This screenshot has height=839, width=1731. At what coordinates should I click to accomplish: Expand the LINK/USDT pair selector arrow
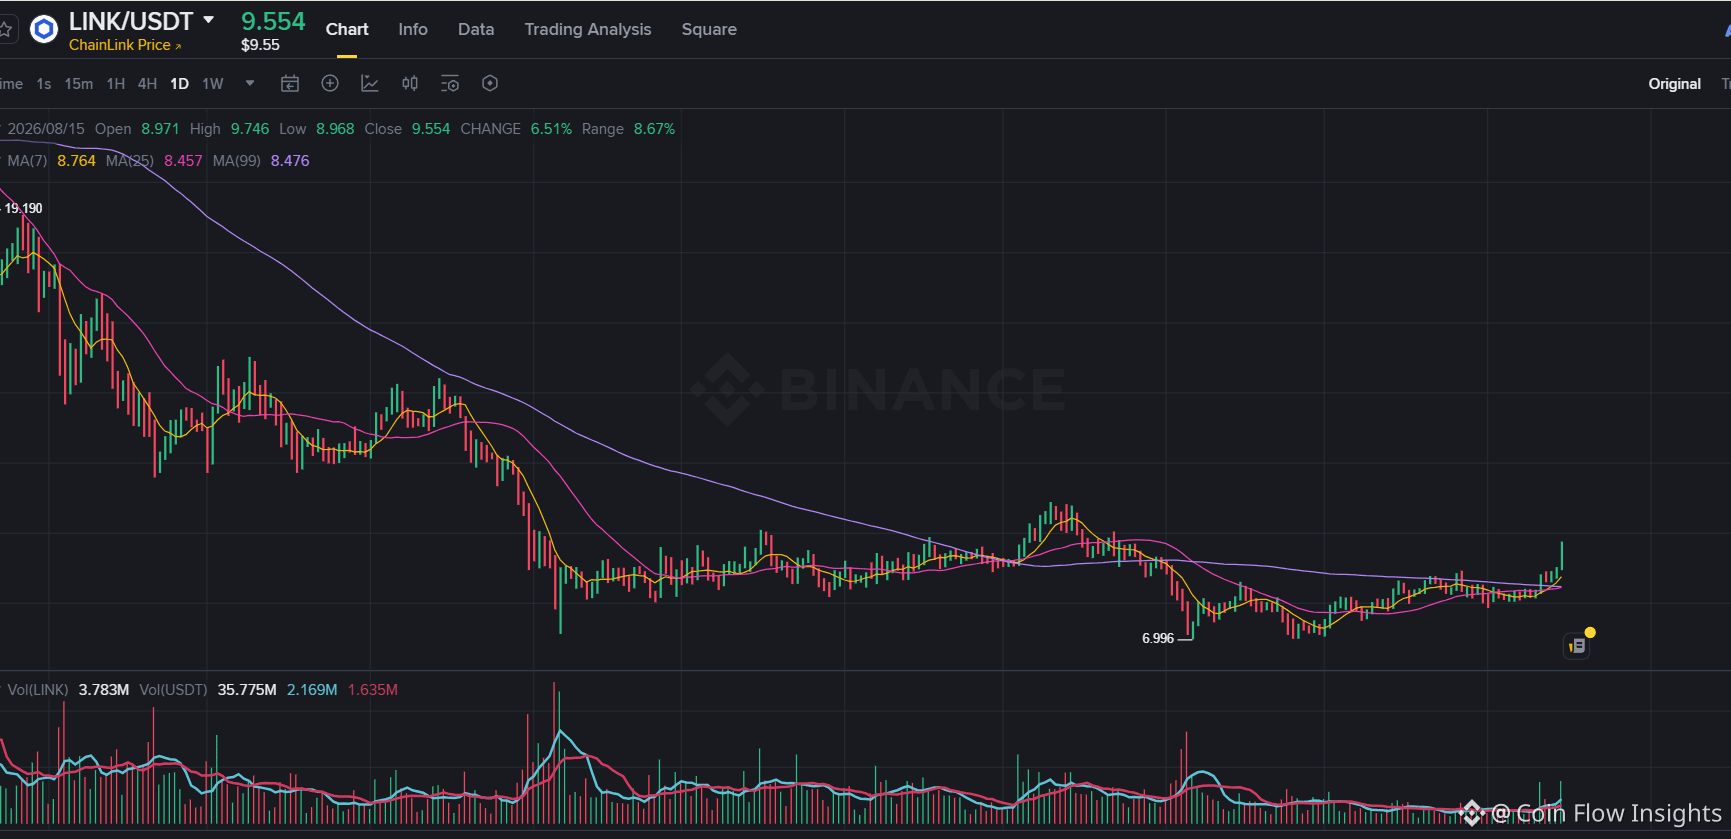tap(208, 20)
